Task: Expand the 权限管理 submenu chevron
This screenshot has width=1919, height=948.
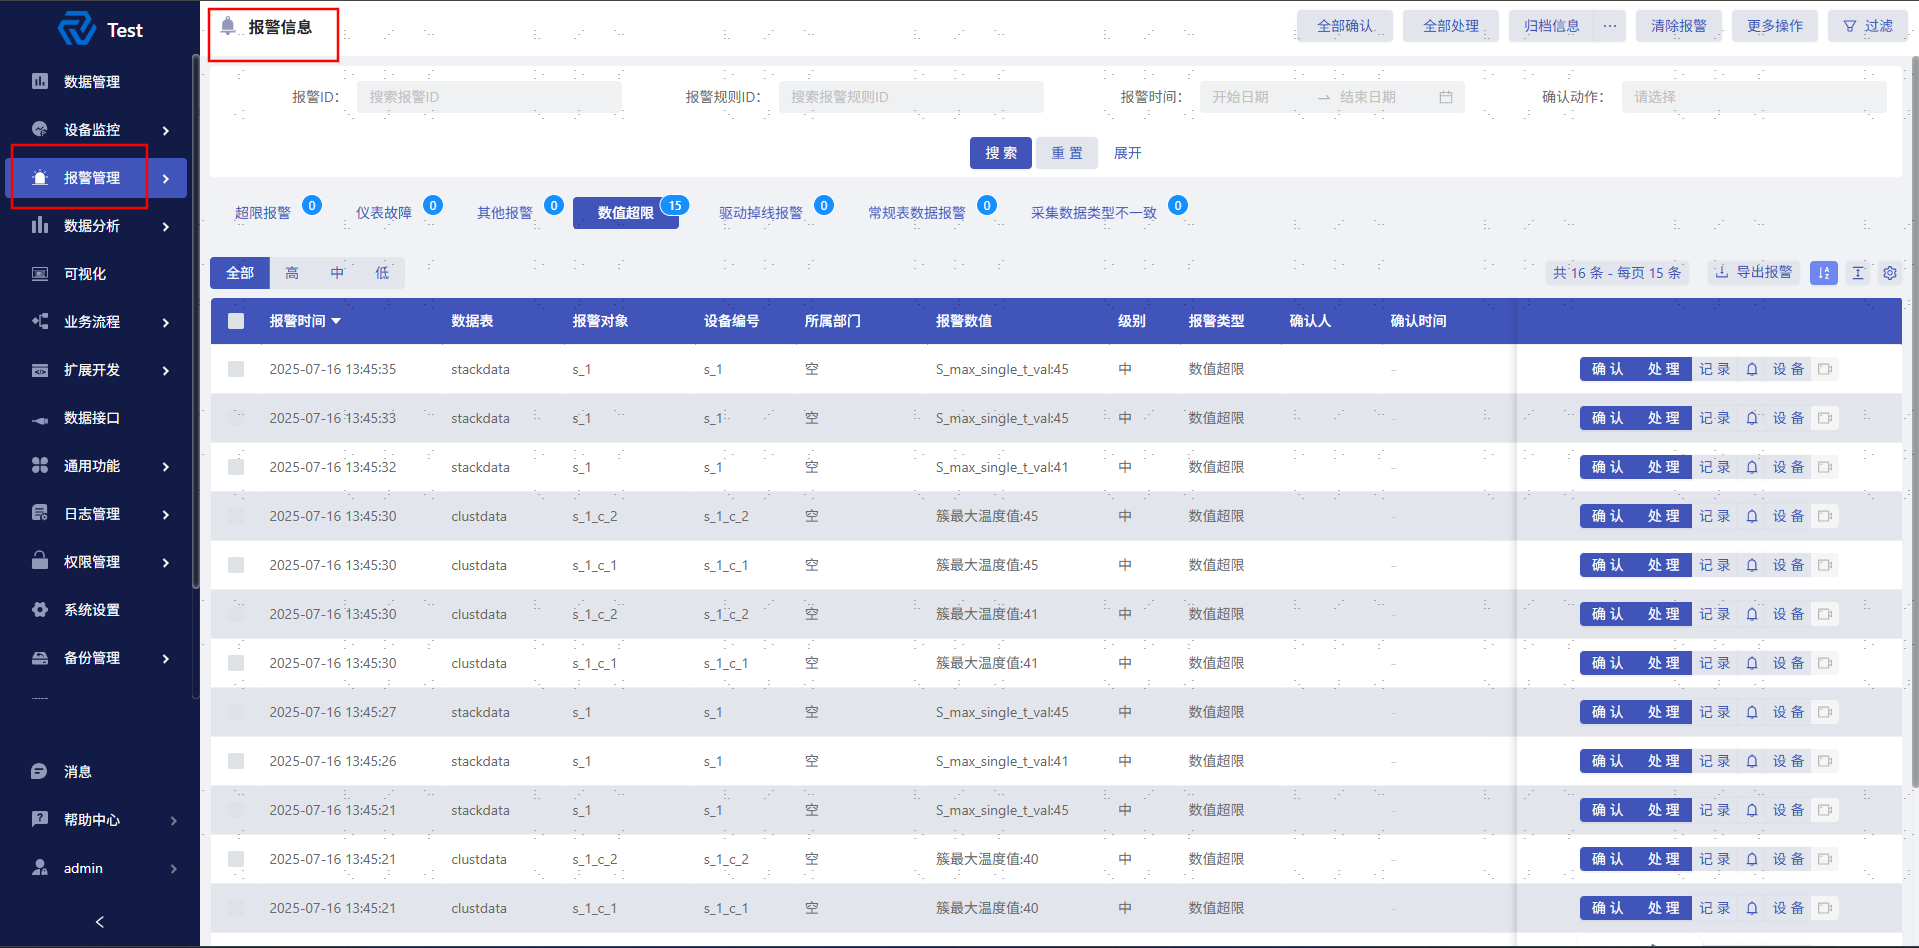Action: [x=166, y=562]
